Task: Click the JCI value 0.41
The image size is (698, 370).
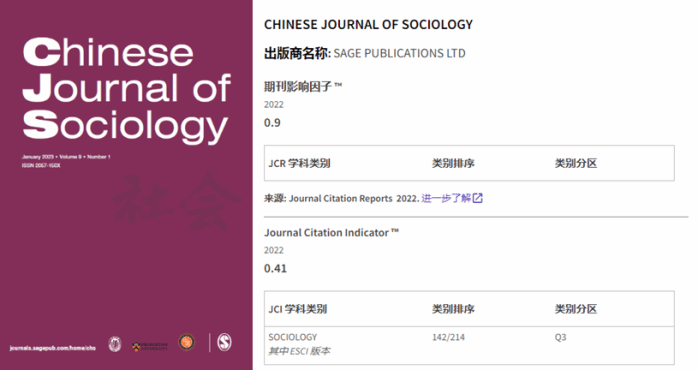Action: tap(275, 268)
